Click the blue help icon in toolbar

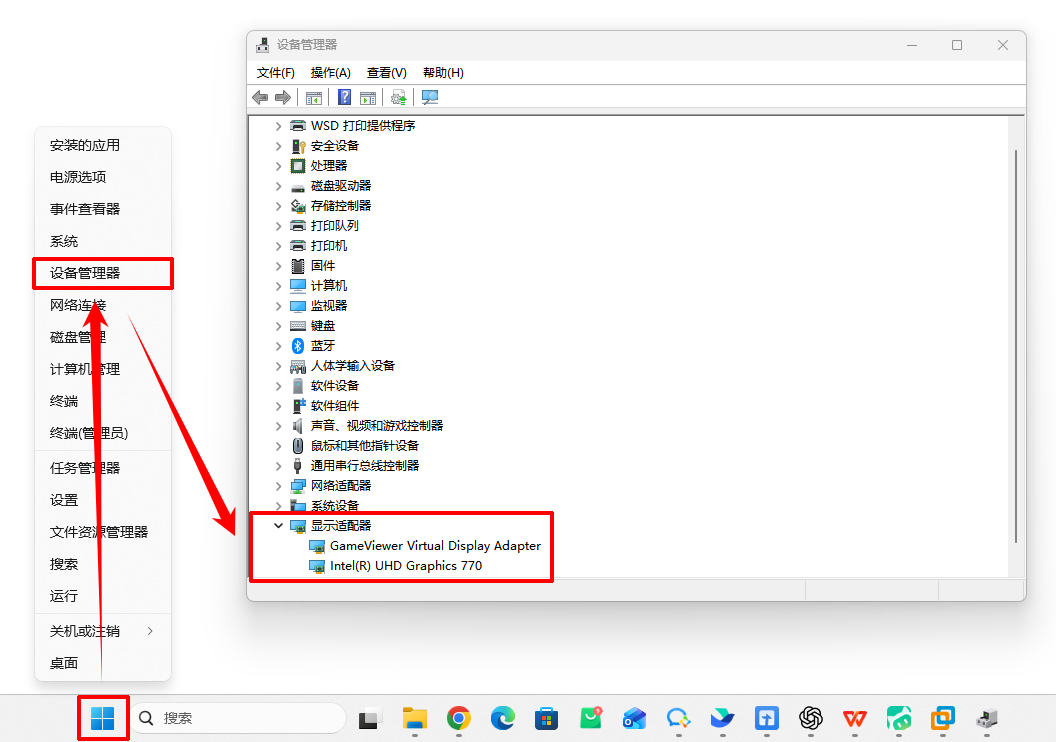point(344,98)
